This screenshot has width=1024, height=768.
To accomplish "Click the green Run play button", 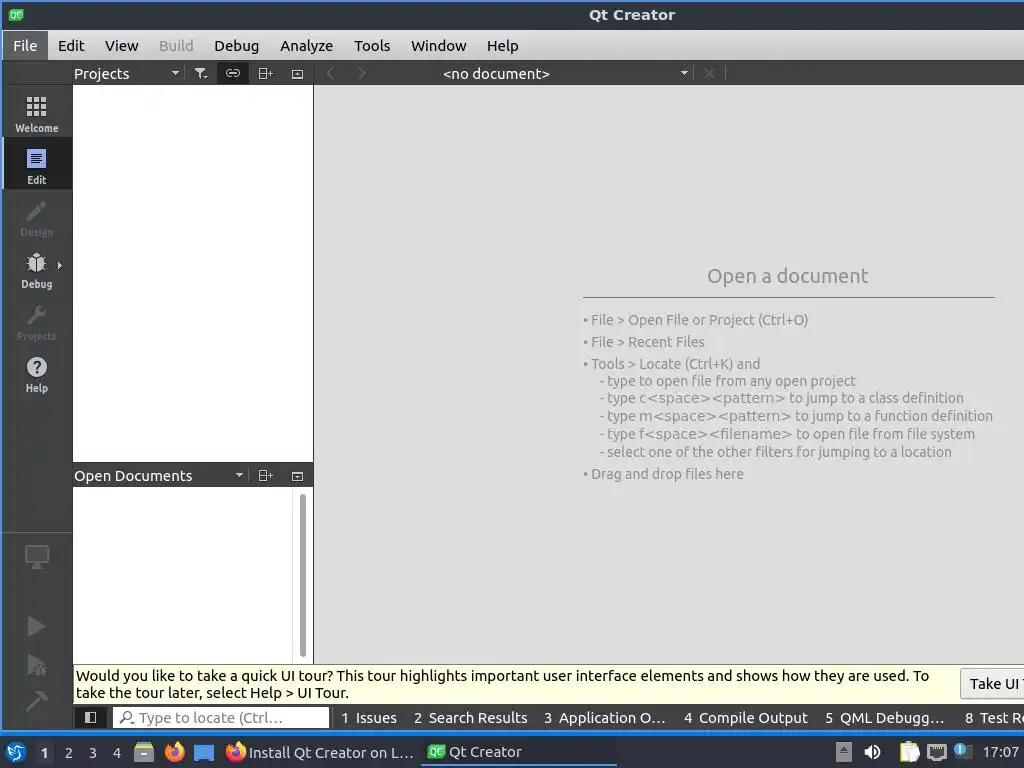I will click(37, 626).
